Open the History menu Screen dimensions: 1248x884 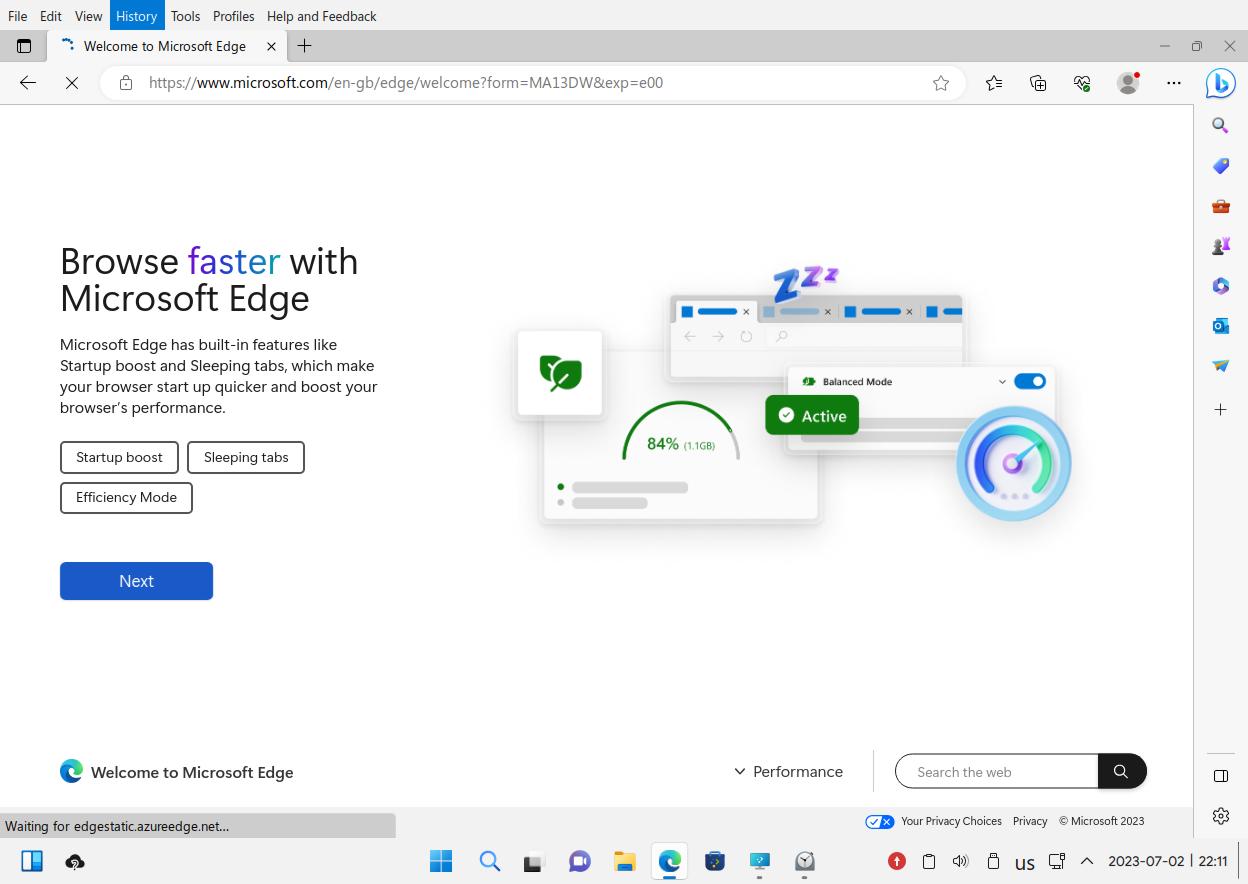137,16
